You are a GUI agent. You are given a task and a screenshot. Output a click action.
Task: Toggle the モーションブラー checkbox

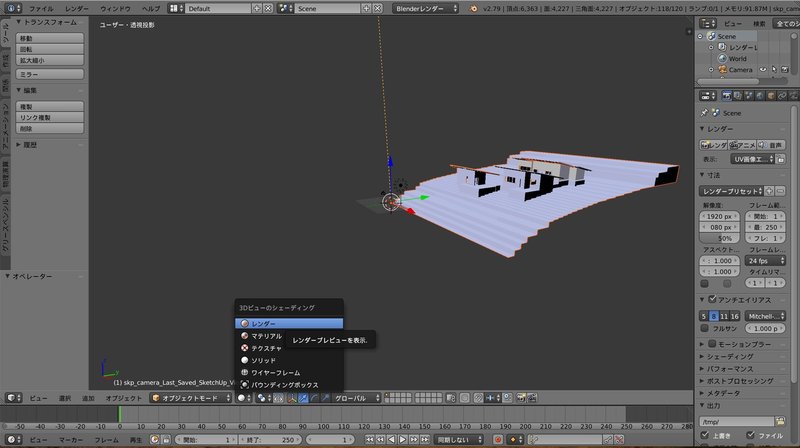[x=712, y=344]
